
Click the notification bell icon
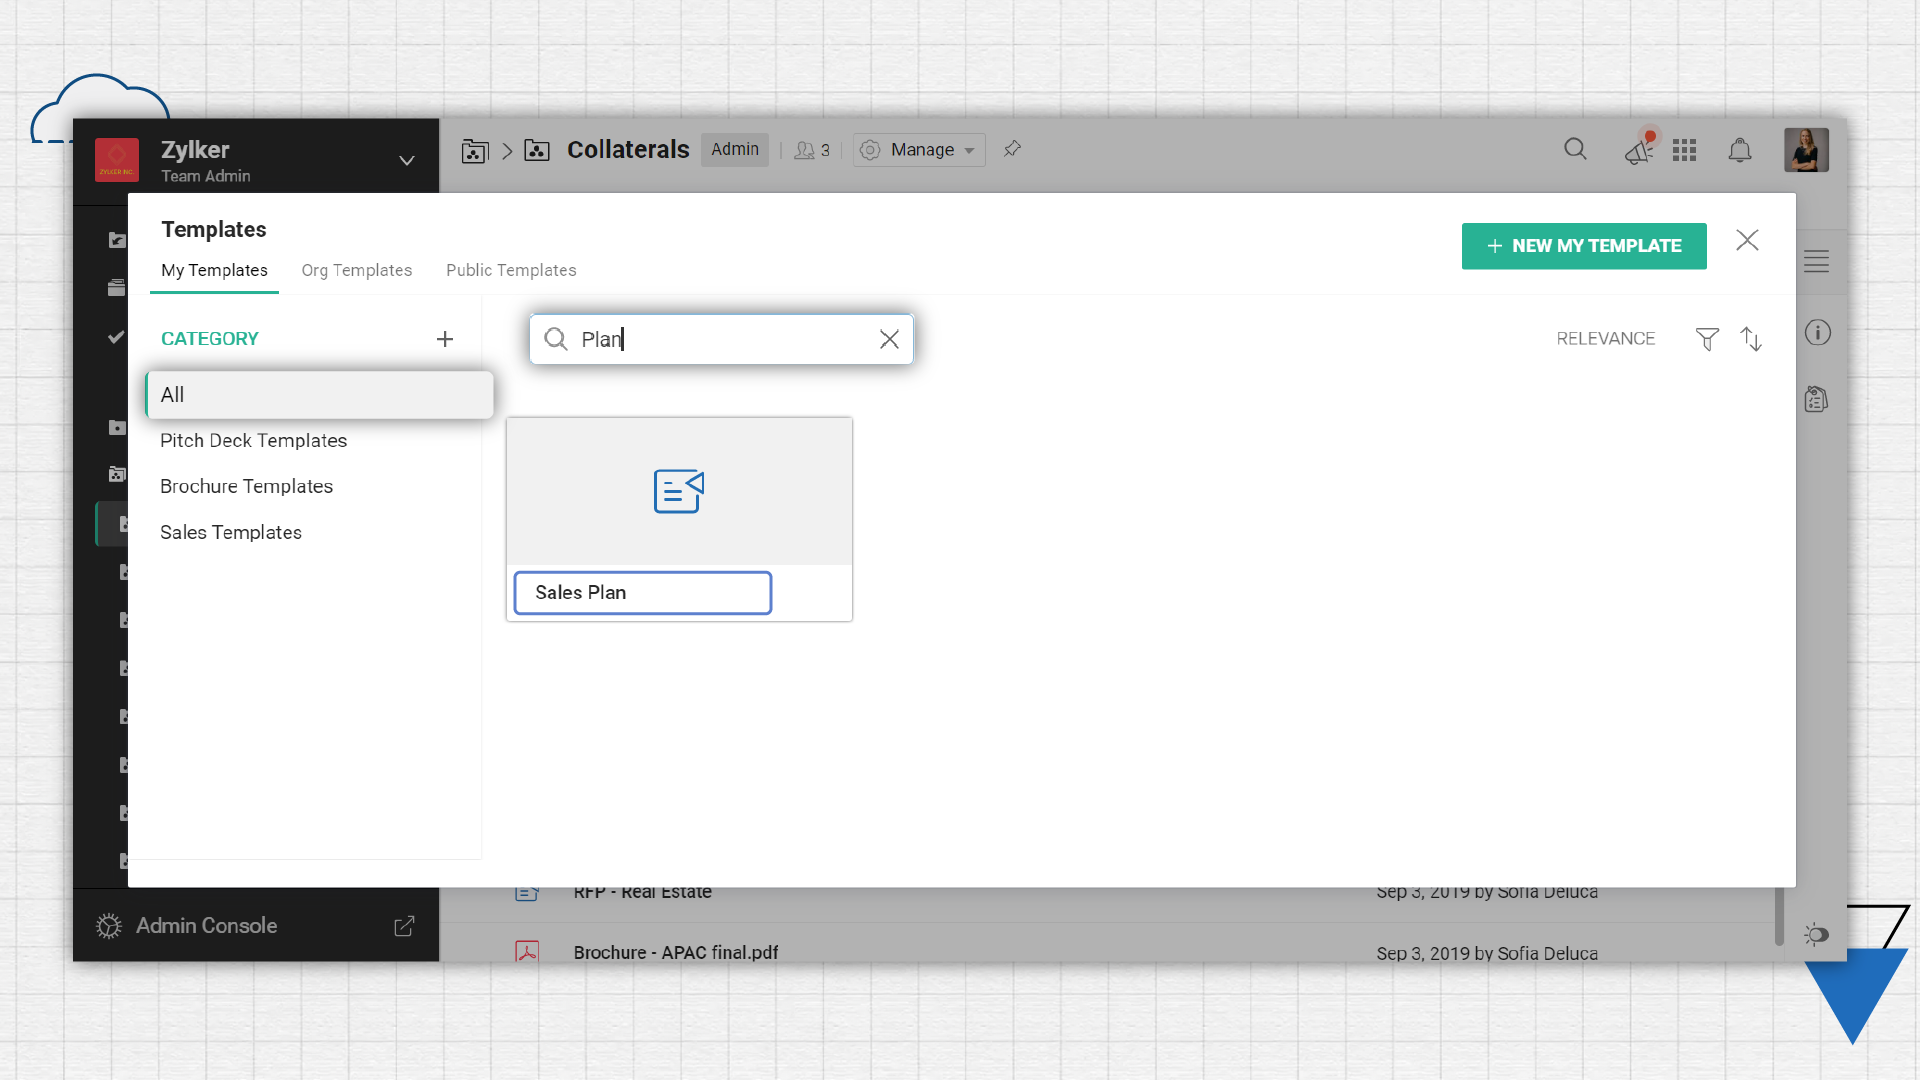click(x=1740, y=150)
